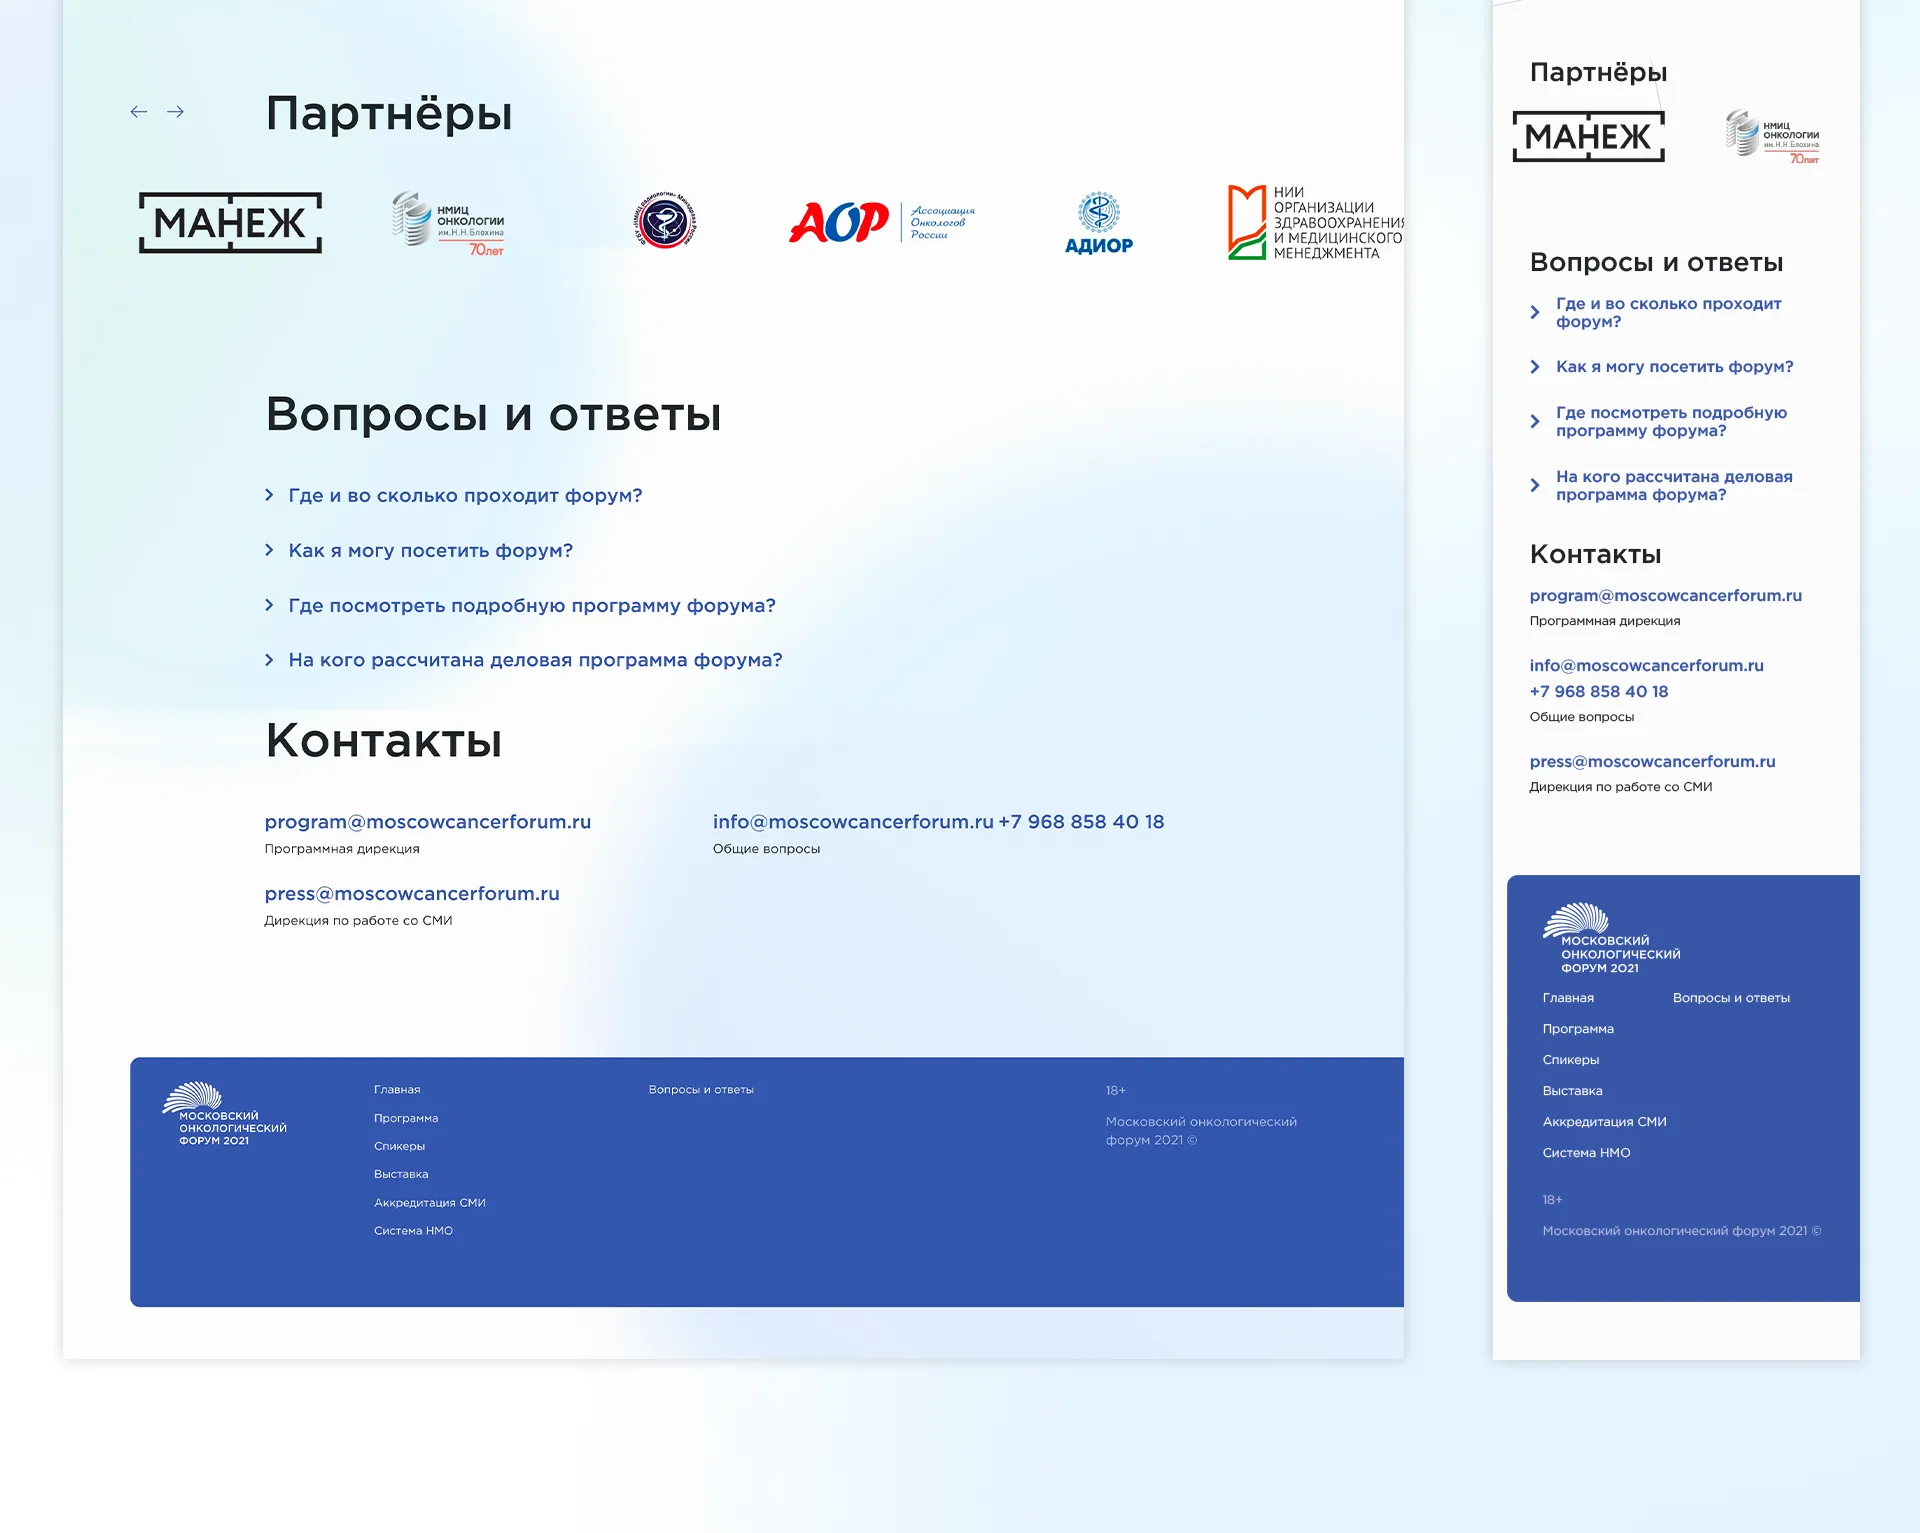
Task: Open the НИИ организации здравоохранения logo
Action: (1315, 222)
